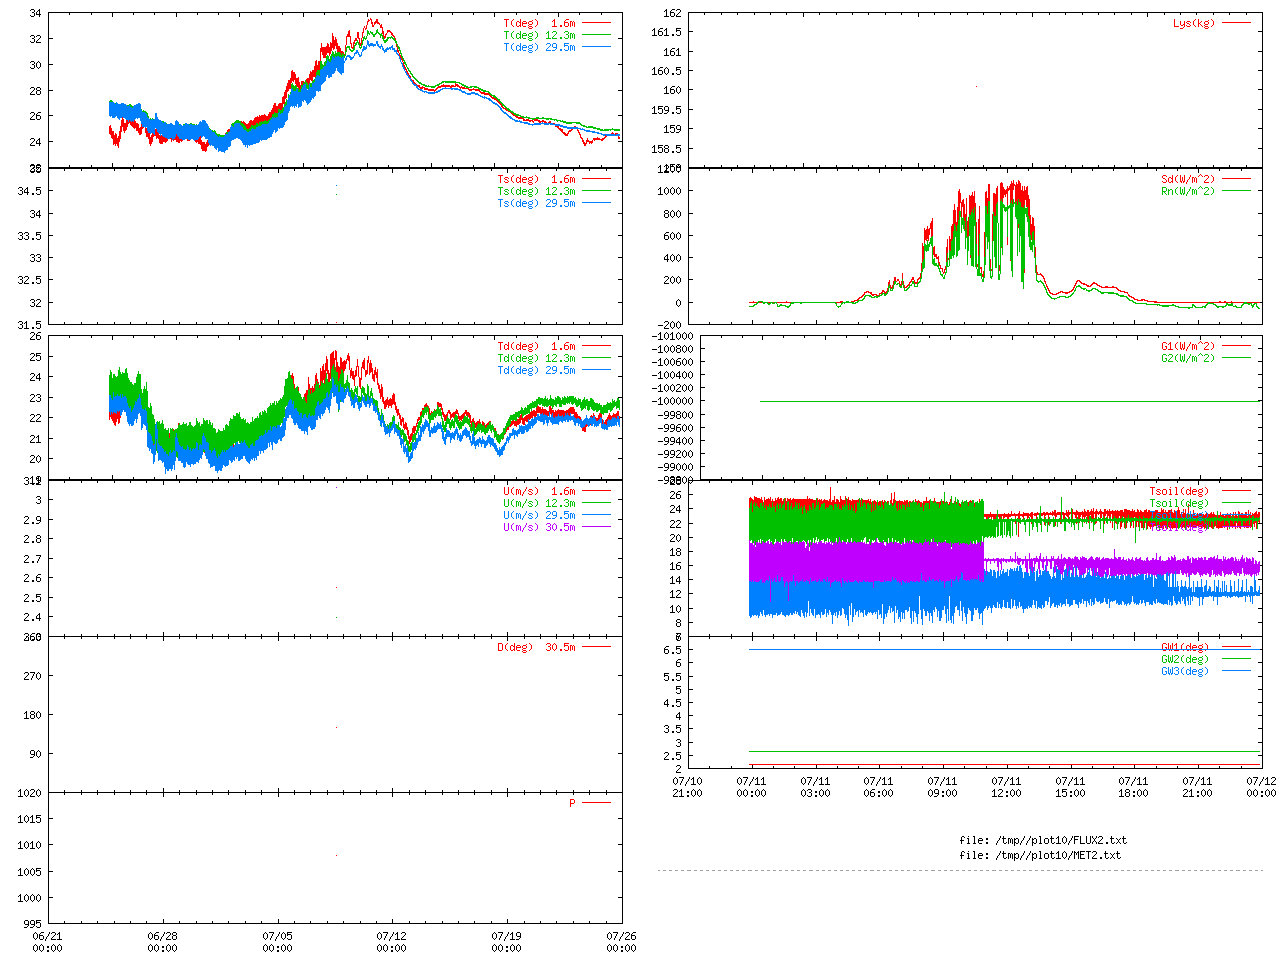Click the -100800 y-axis tick label
This screenshot has height=960, width=1280.
673,349
